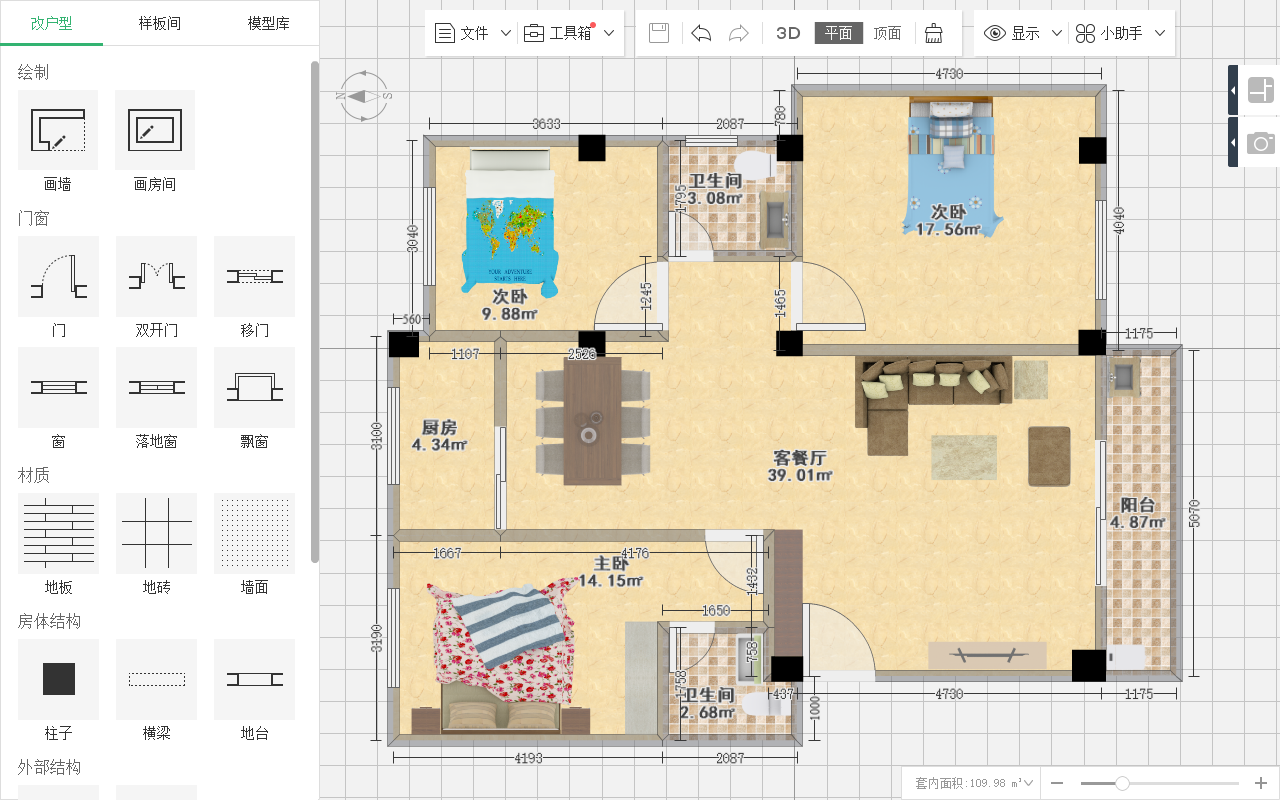1280x800 pixels.
Task: Select the 次卧 9.88㎡ room label
Action: (509, 305)
